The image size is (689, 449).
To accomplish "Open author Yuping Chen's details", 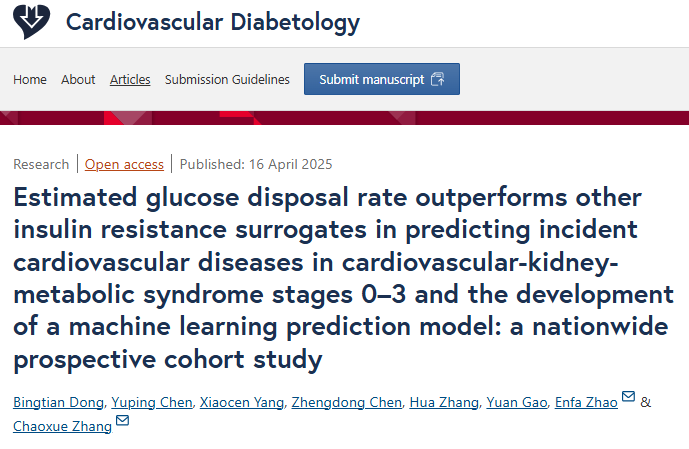I will (152, 402).
